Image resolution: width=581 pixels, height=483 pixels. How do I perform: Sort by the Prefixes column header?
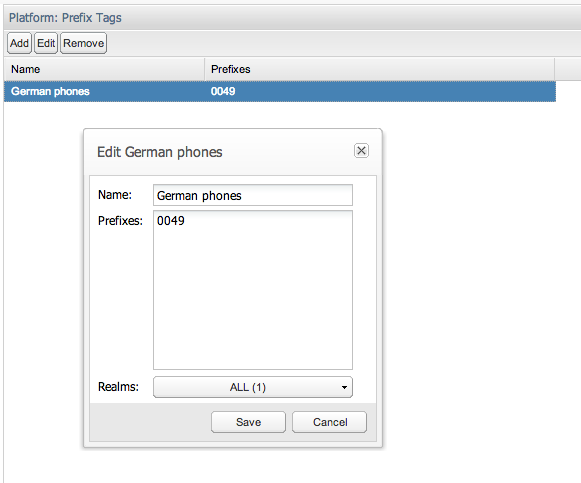click(x=379, y=69)
